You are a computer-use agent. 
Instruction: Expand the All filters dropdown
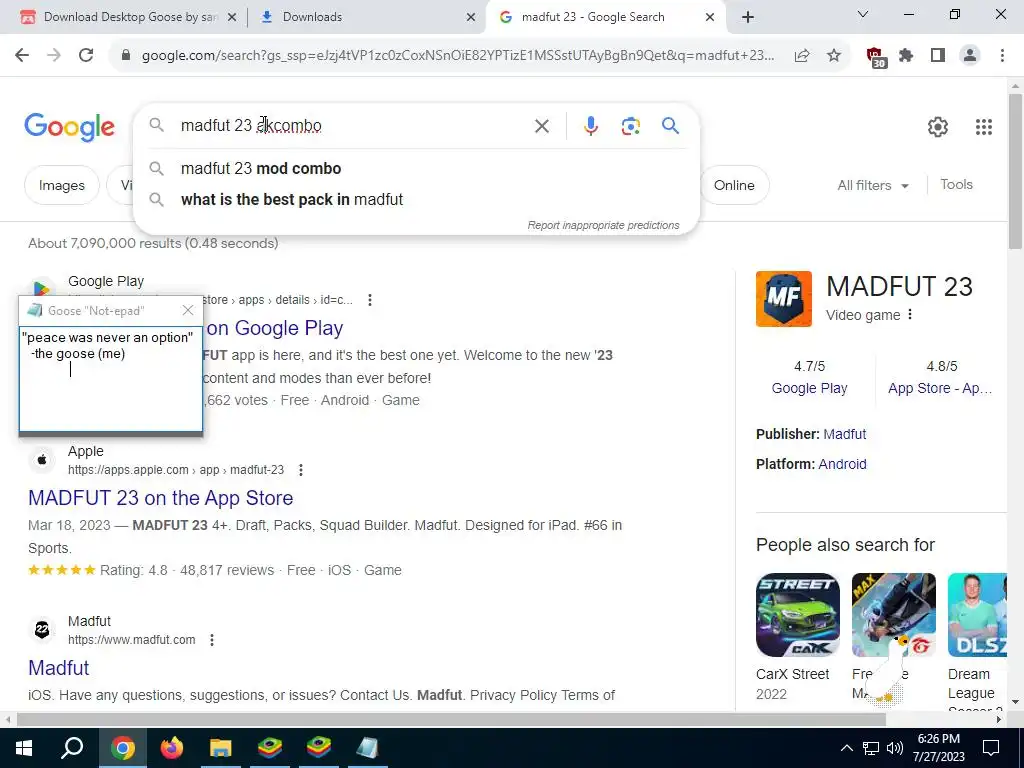click(x=873, y=185)
